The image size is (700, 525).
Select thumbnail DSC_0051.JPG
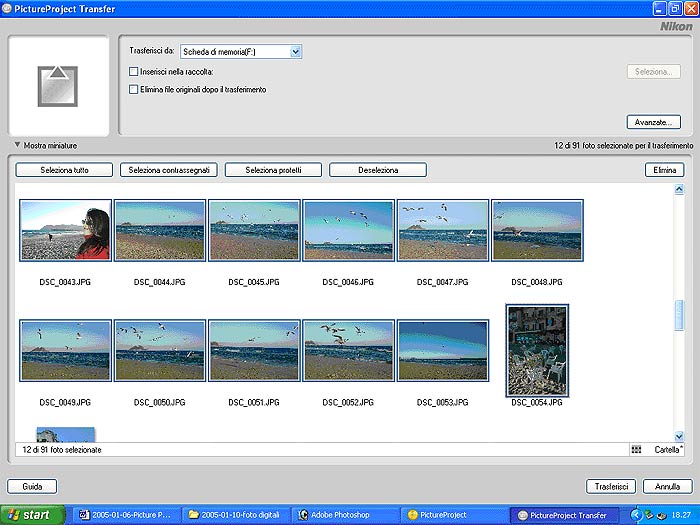tap(254, 350)
